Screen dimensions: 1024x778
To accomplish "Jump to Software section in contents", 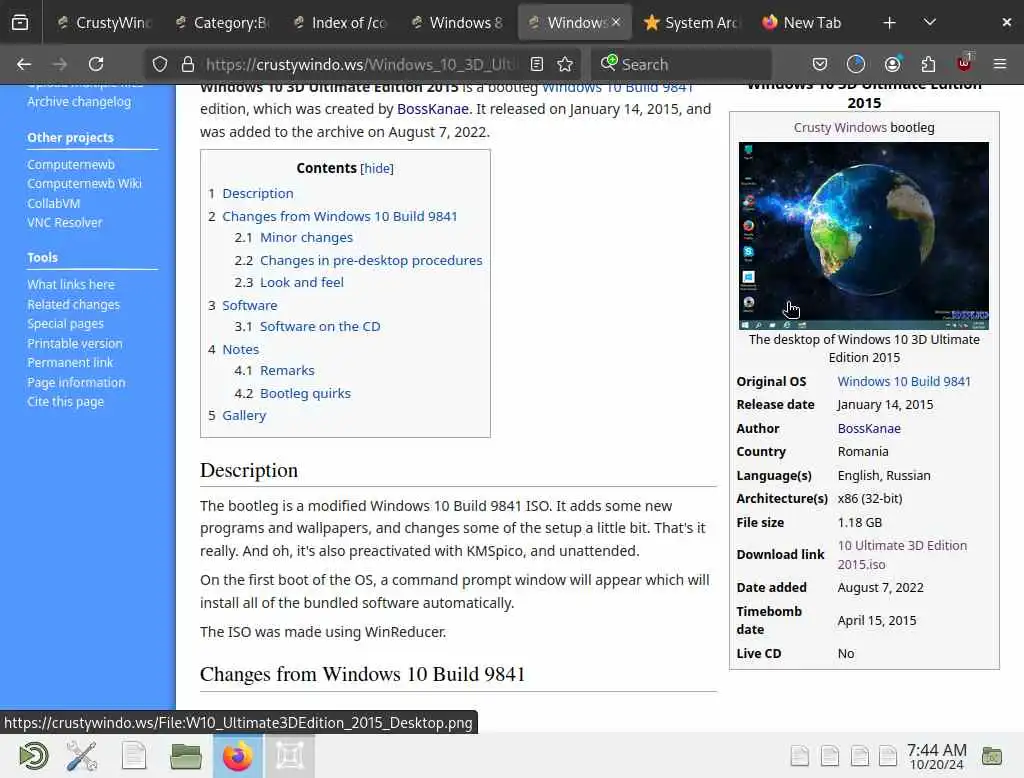I will pyautogui.click(x=249, y=305).
